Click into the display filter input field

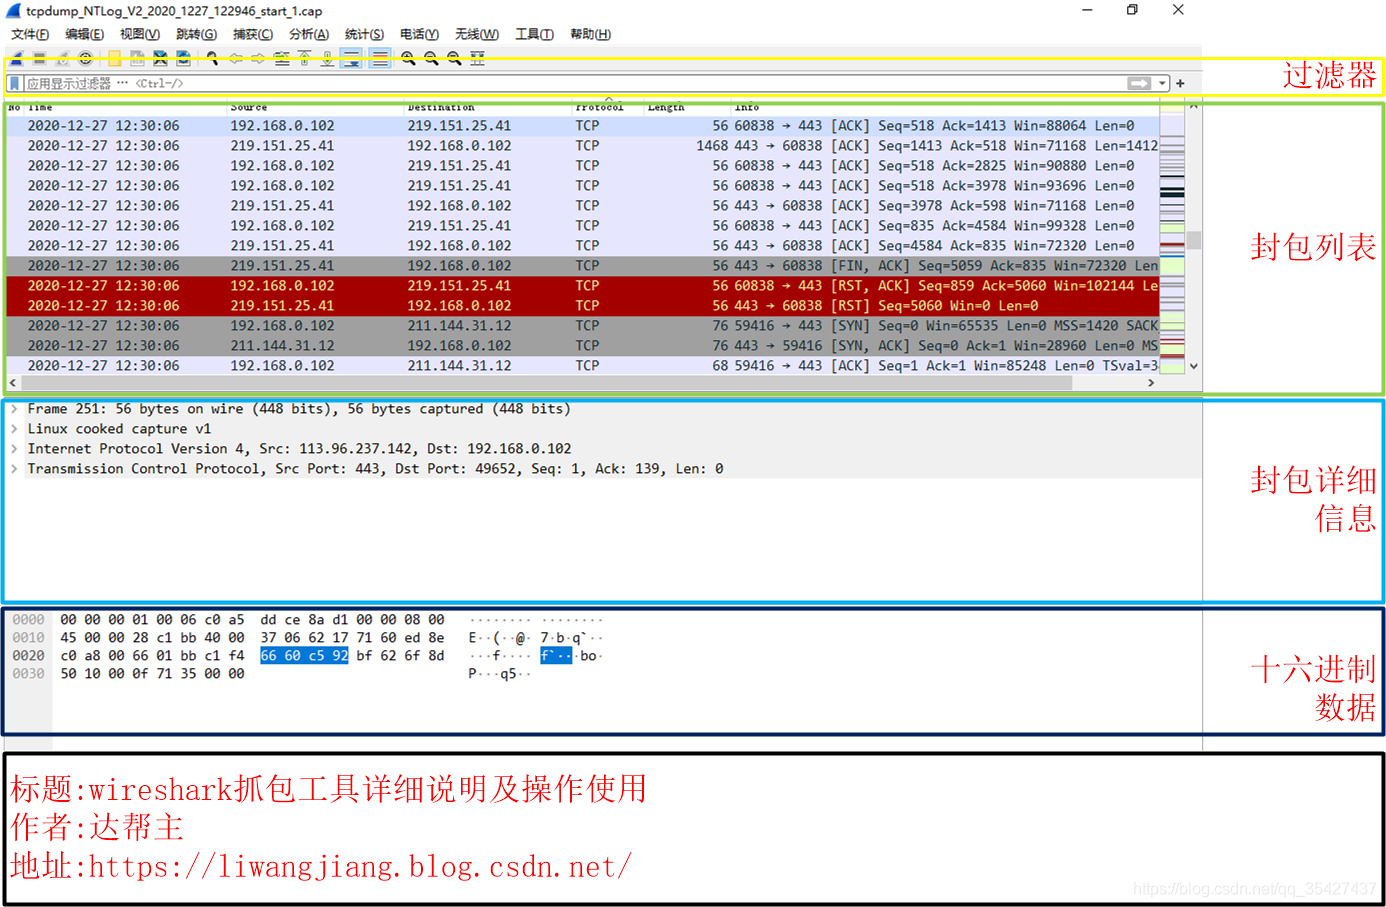573,83
